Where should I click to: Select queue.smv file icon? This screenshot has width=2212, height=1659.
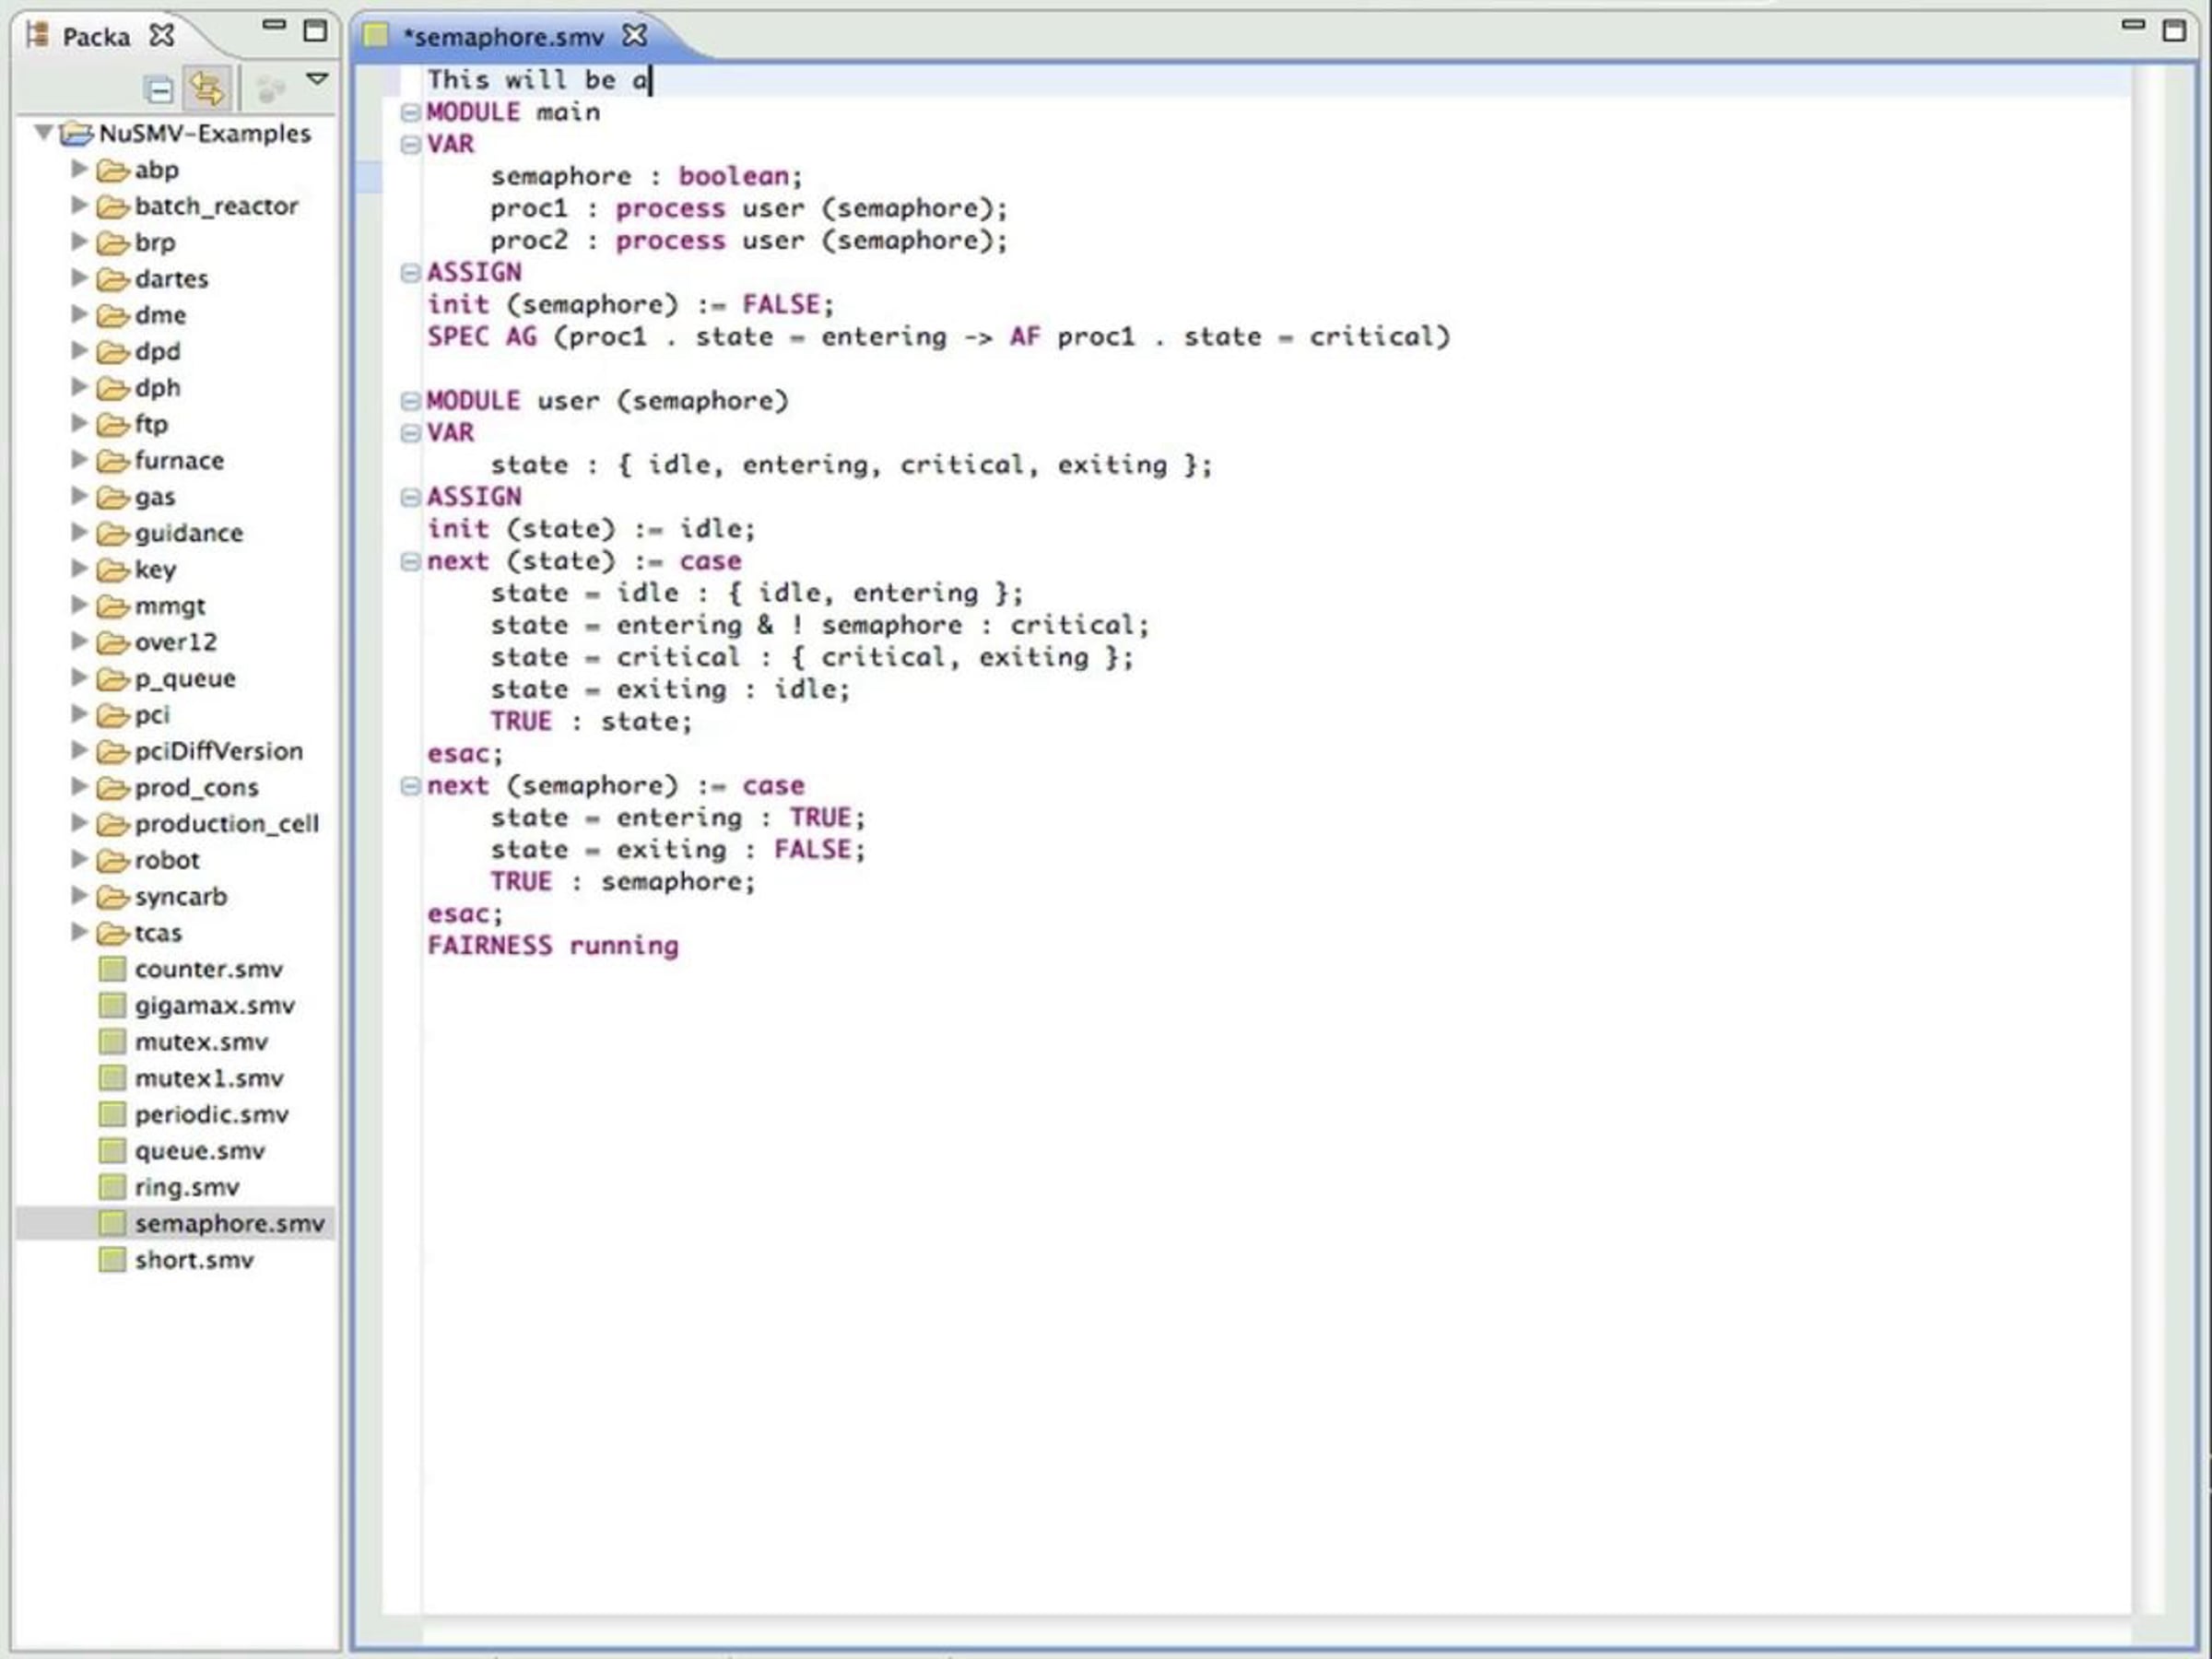pyautogui.click(x=112, y=1151)
